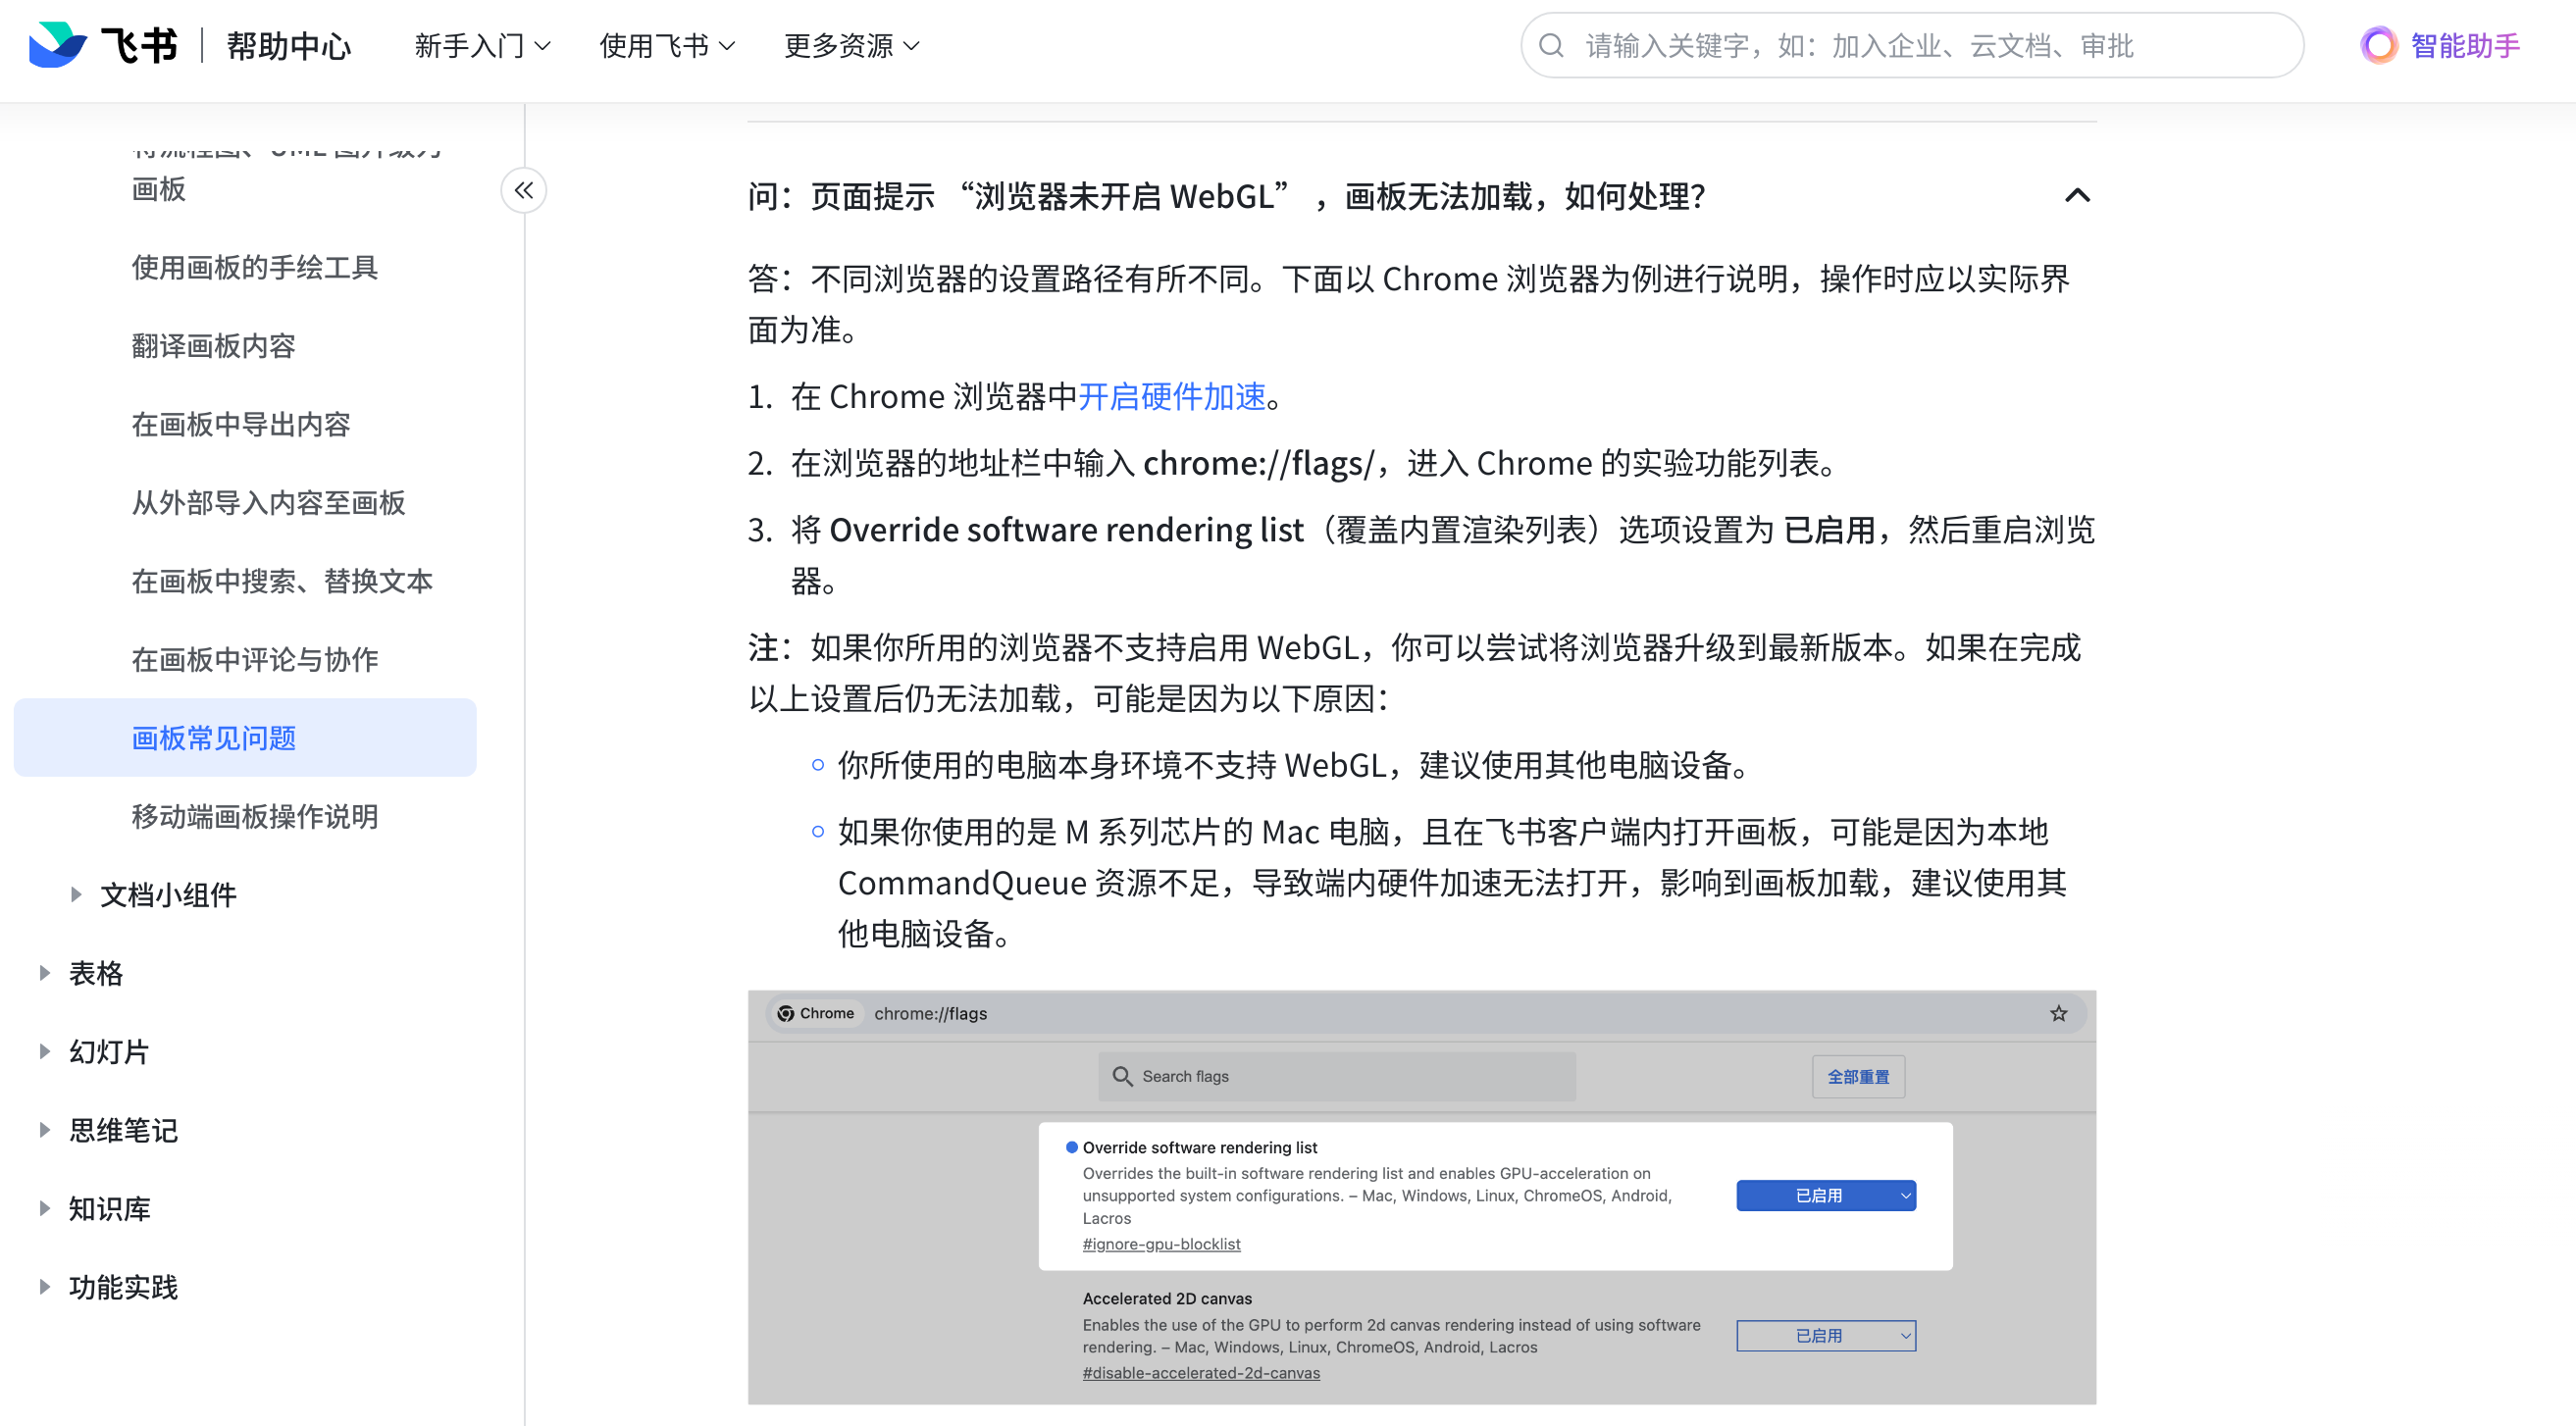Expand the 知识库 sidebar section
The image size is (2576, 1426).
(45, 1208)
